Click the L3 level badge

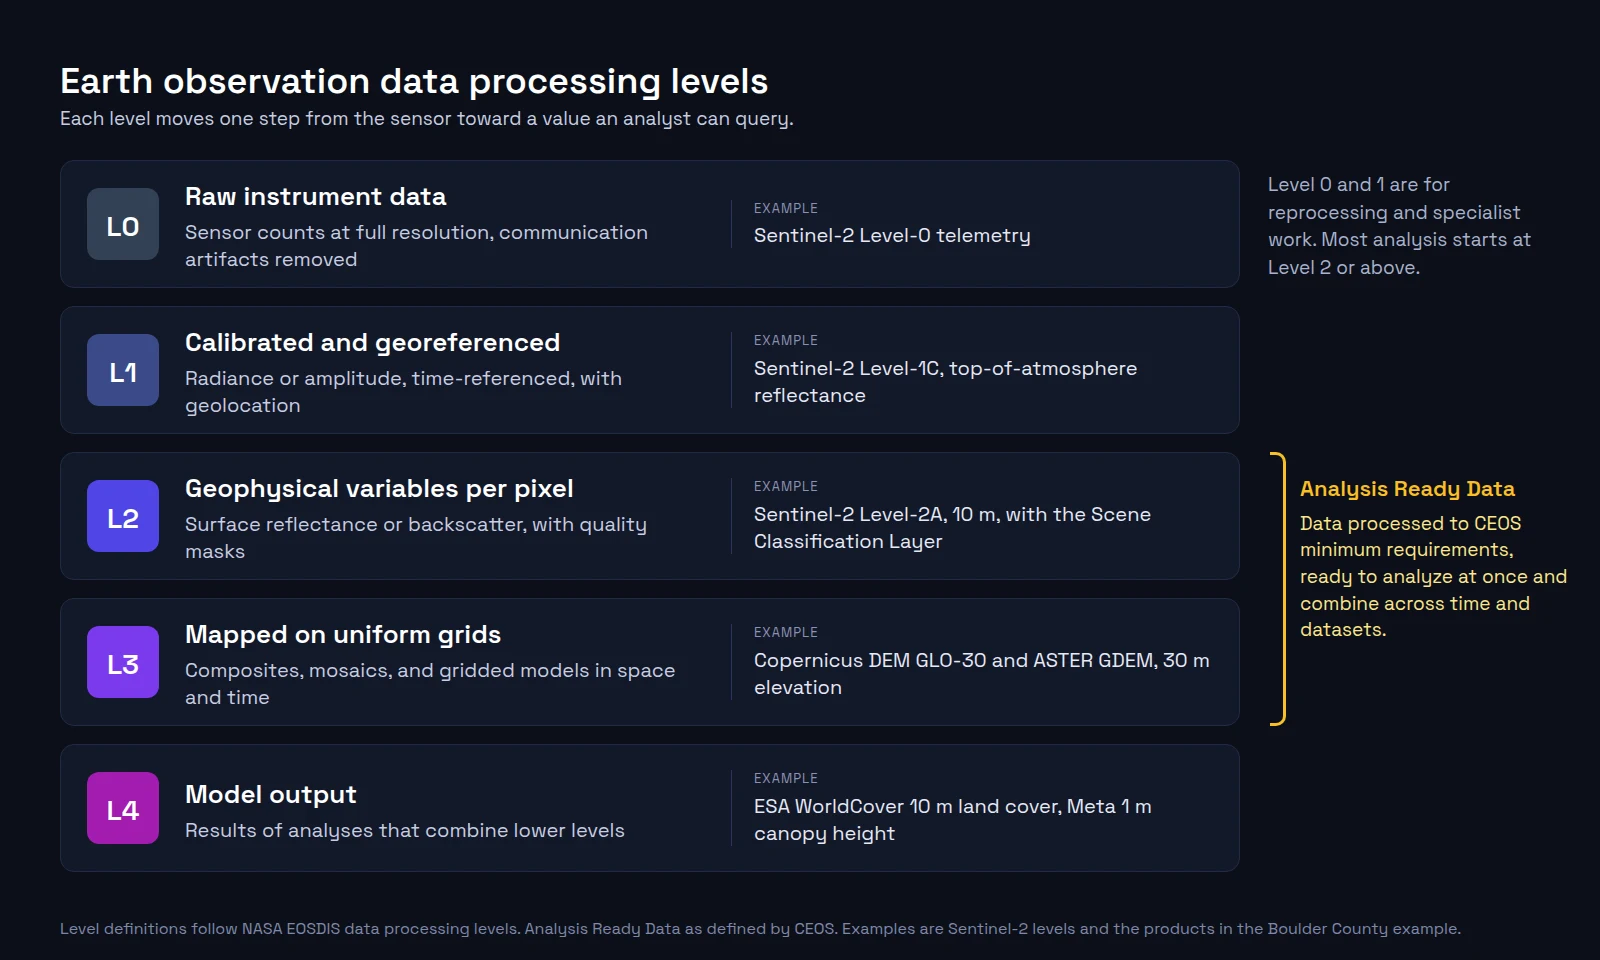pyautogui.click(x=123, y=662)
